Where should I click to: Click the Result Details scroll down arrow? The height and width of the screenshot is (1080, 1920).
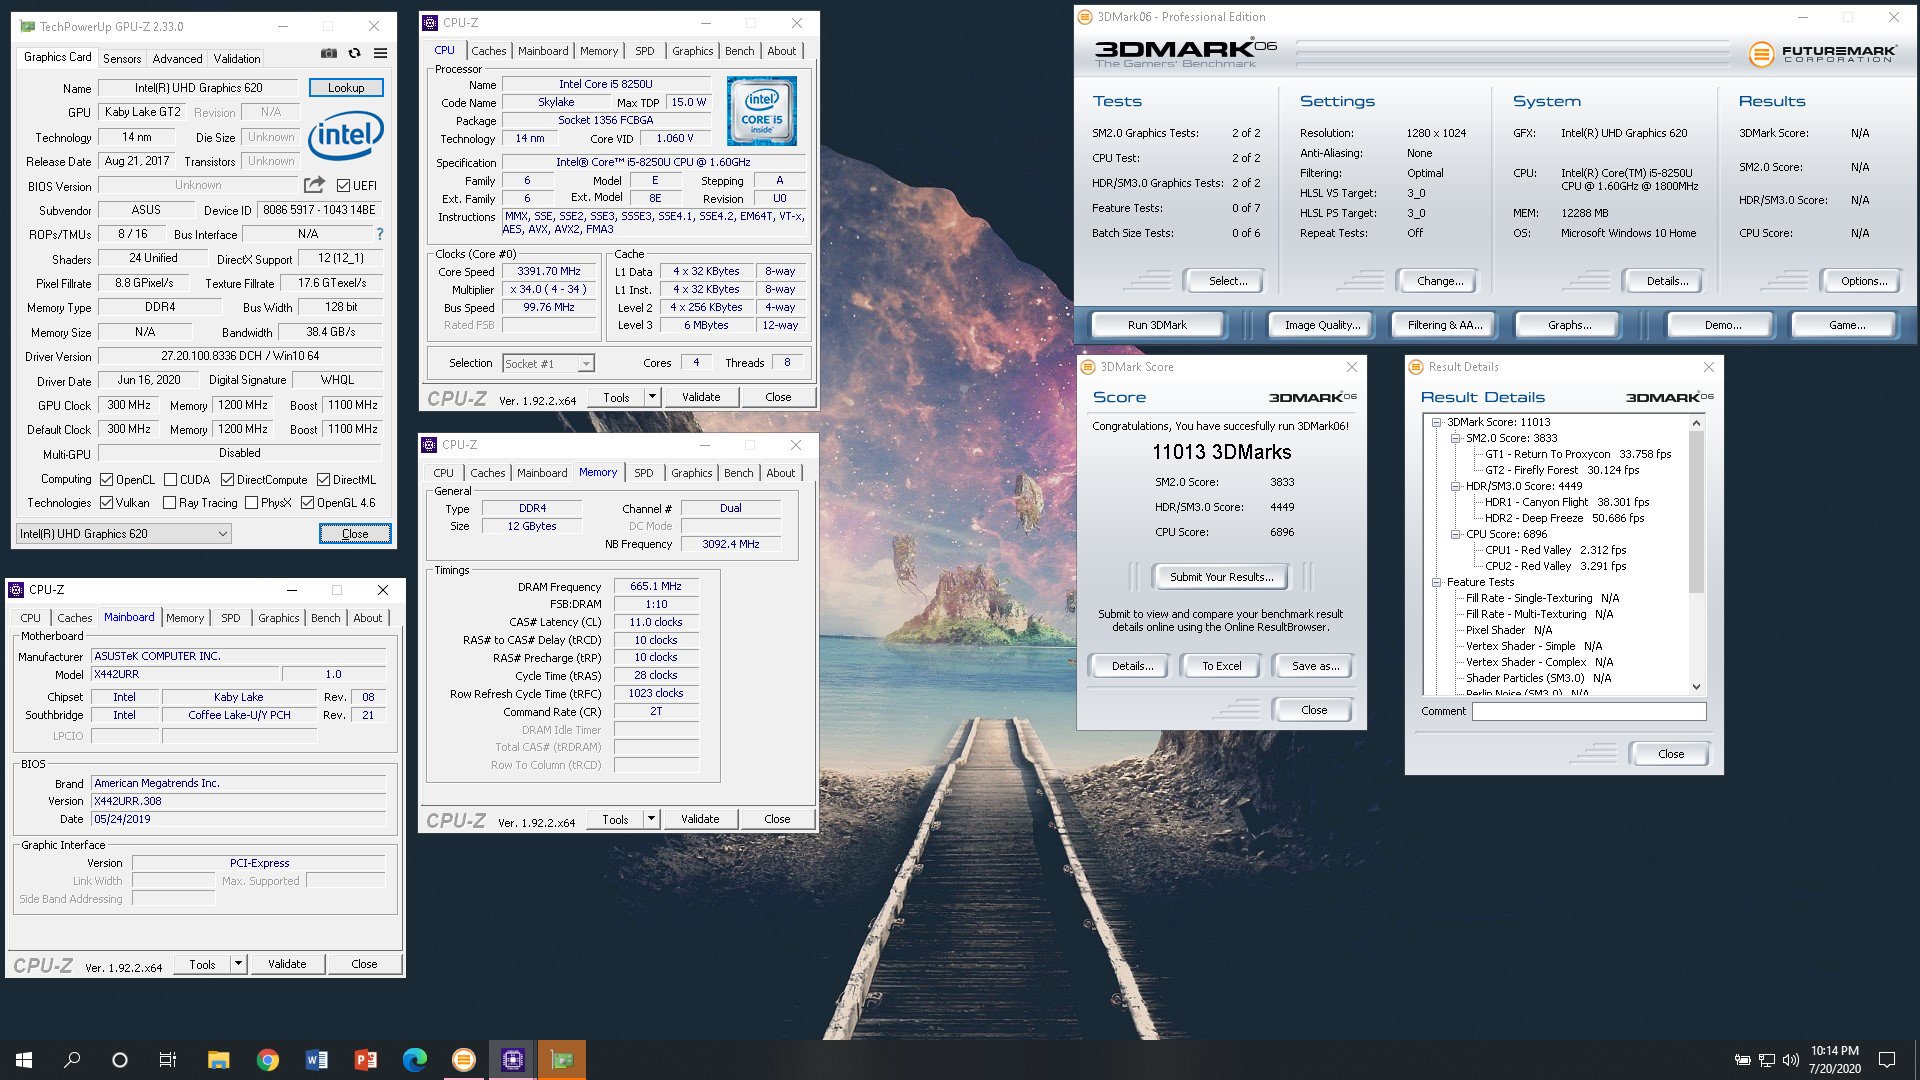point(1696,687)
